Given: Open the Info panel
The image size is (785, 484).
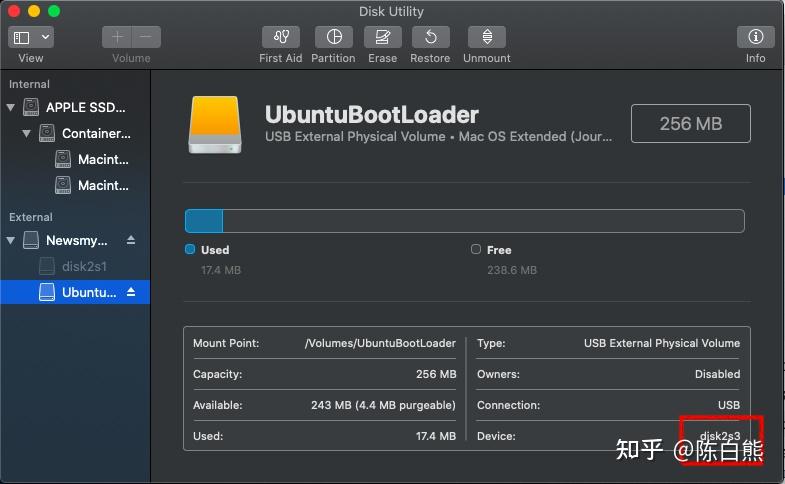Looking at the screenshot, I should click(x=755, y=37).
